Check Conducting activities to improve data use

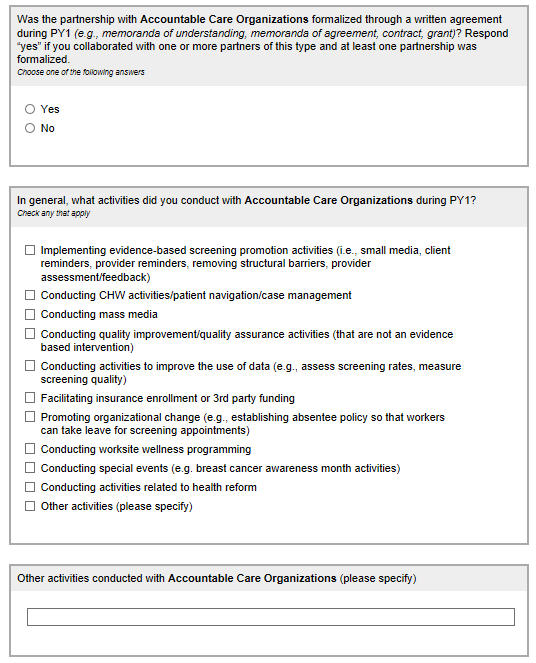coord(30,366)
